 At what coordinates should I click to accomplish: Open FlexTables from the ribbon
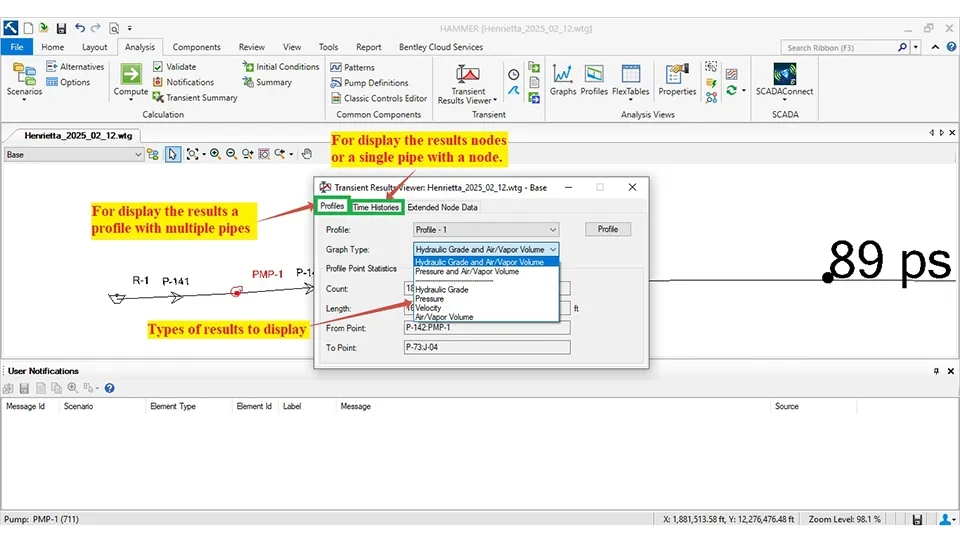(x=630, y=79)
